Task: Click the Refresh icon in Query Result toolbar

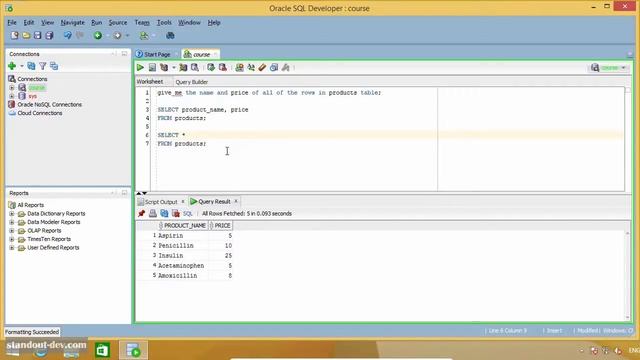Action: [x=164, y=213]
